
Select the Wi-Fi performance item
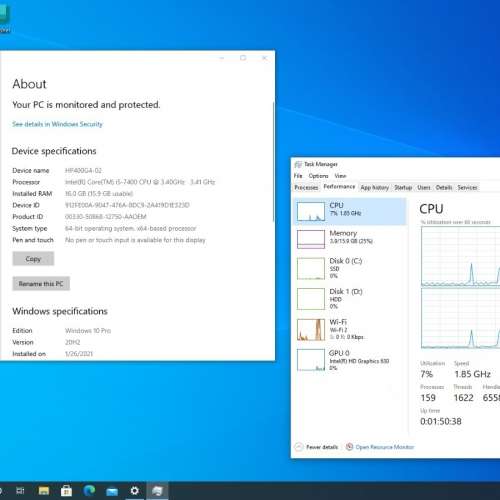click(350, 329)
